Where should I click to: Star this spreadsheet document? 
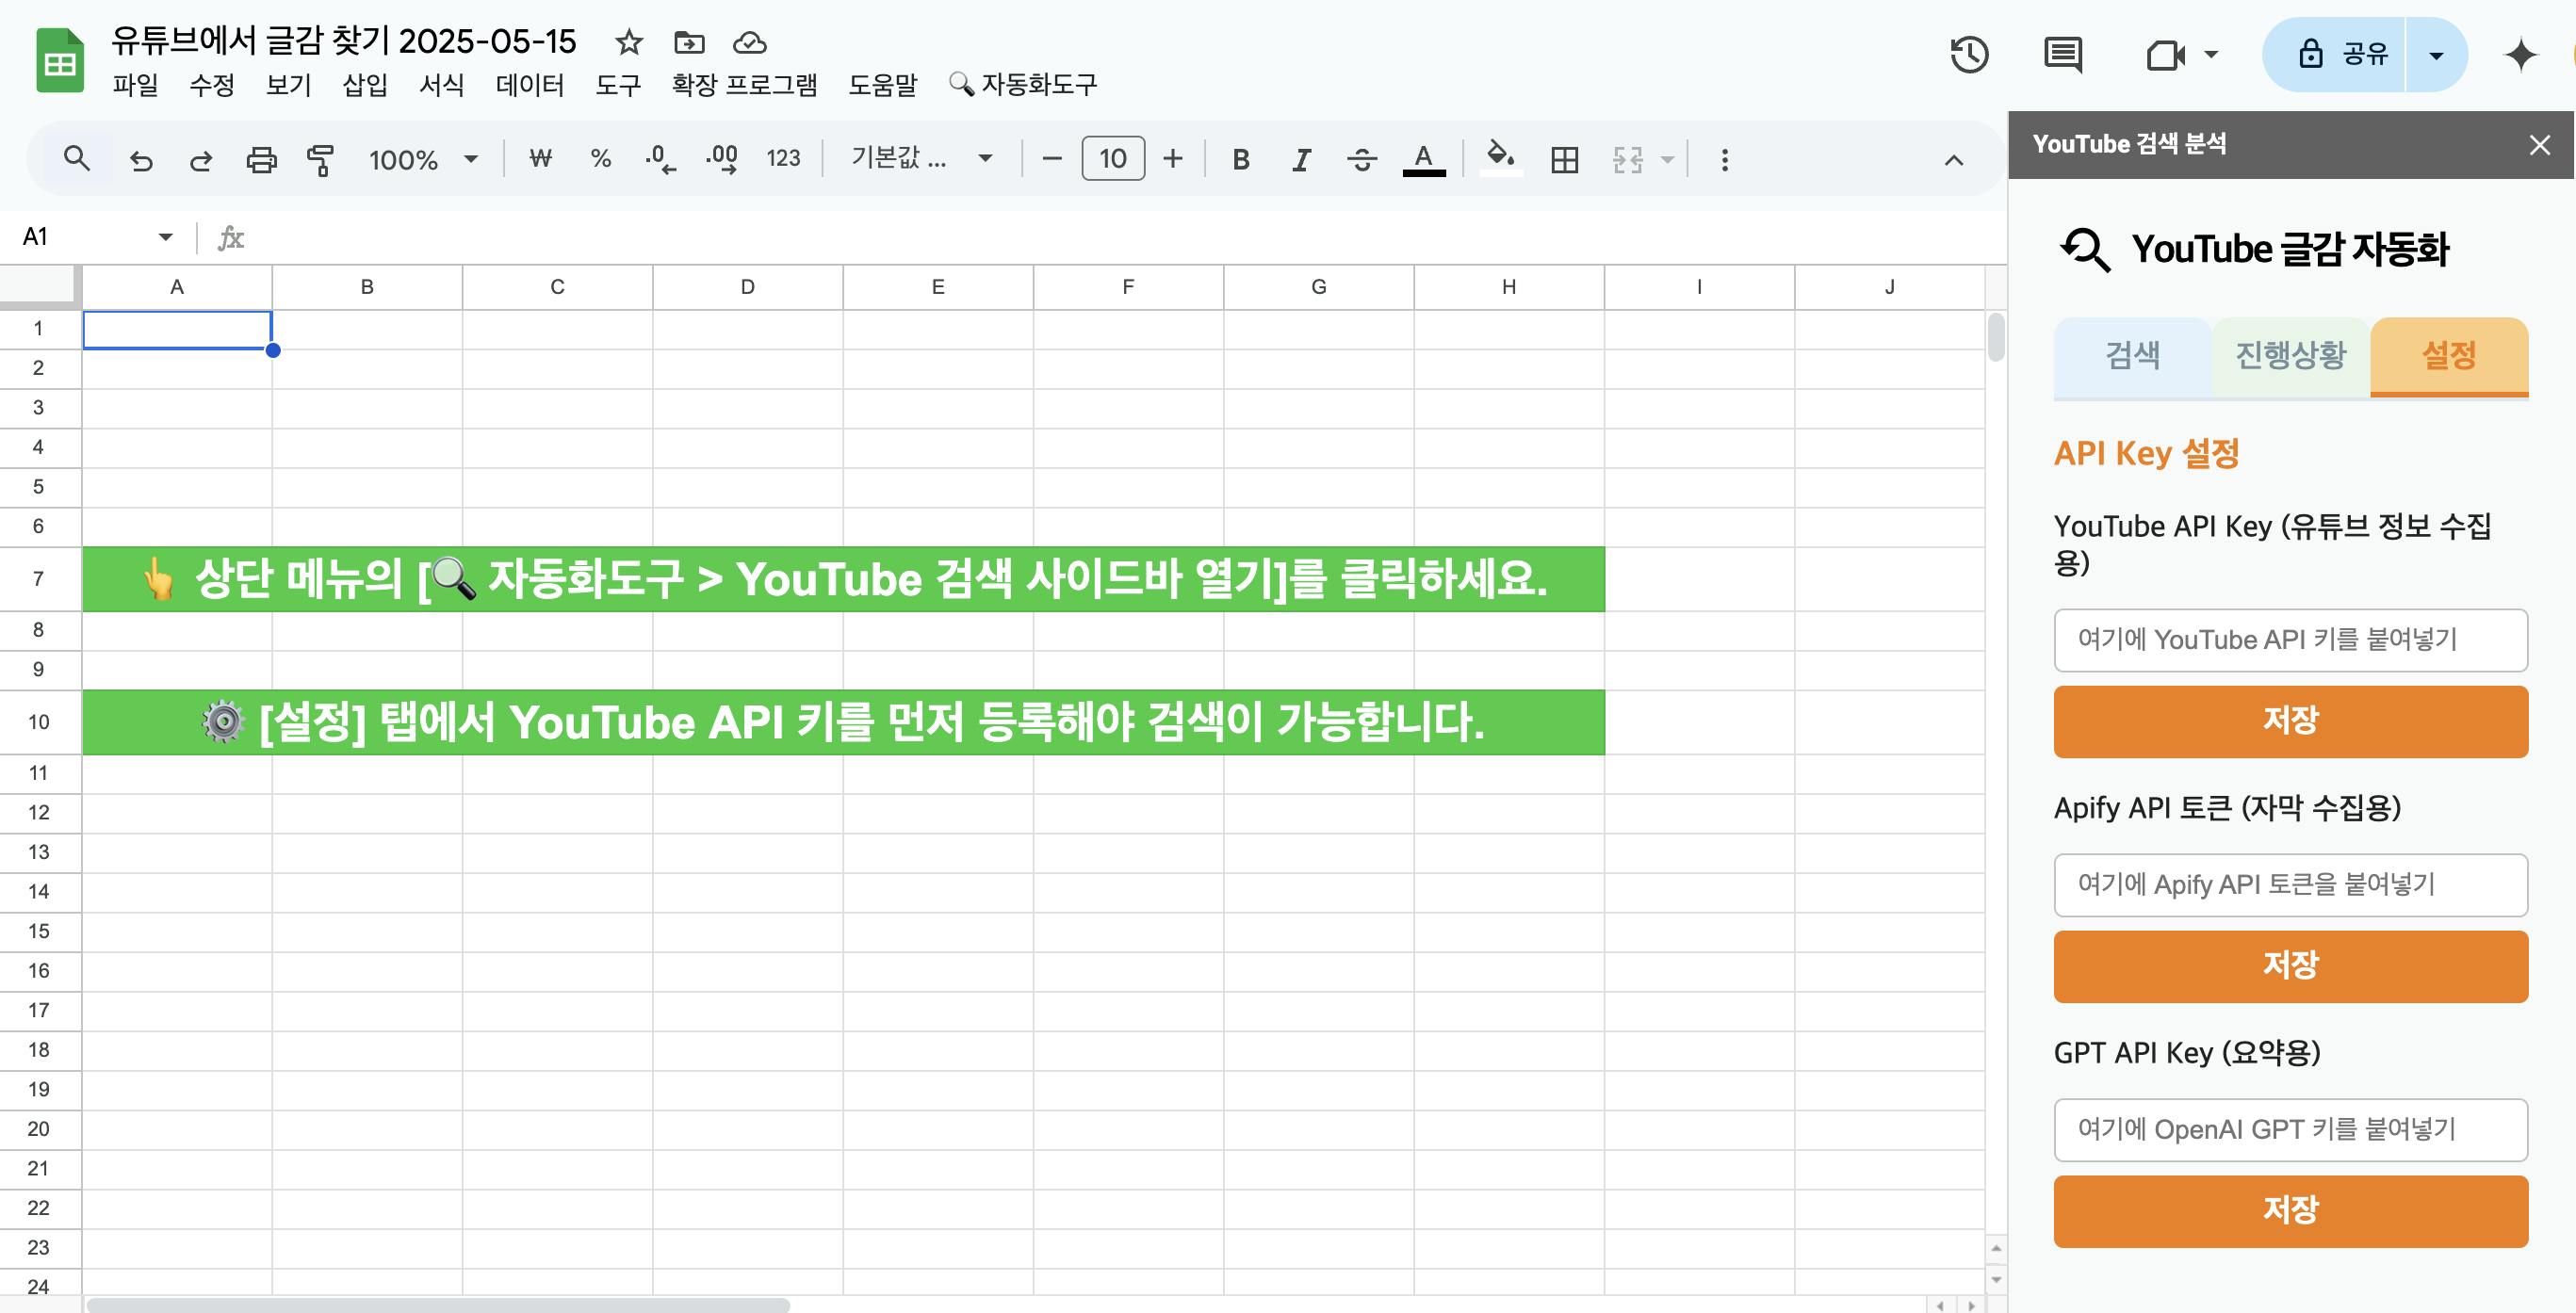pyautogui.click(x=629, y=42)
